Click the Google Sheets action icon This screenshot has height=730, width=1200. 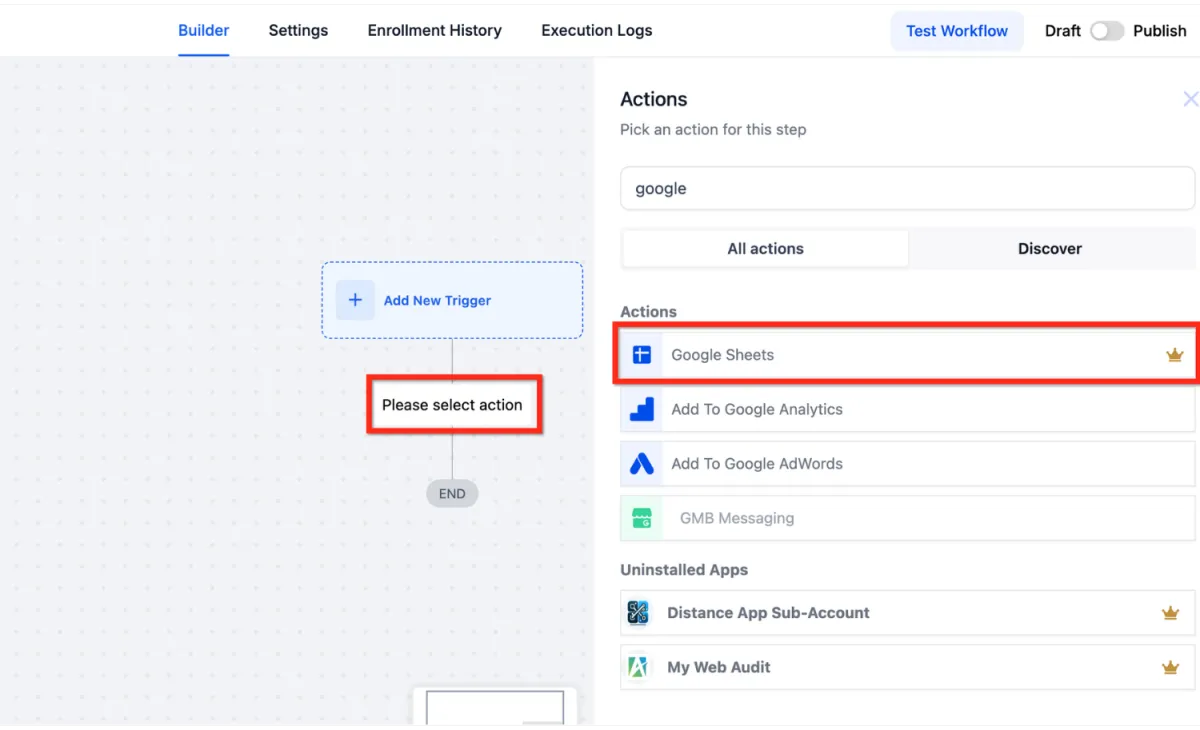tap(642, 355)
